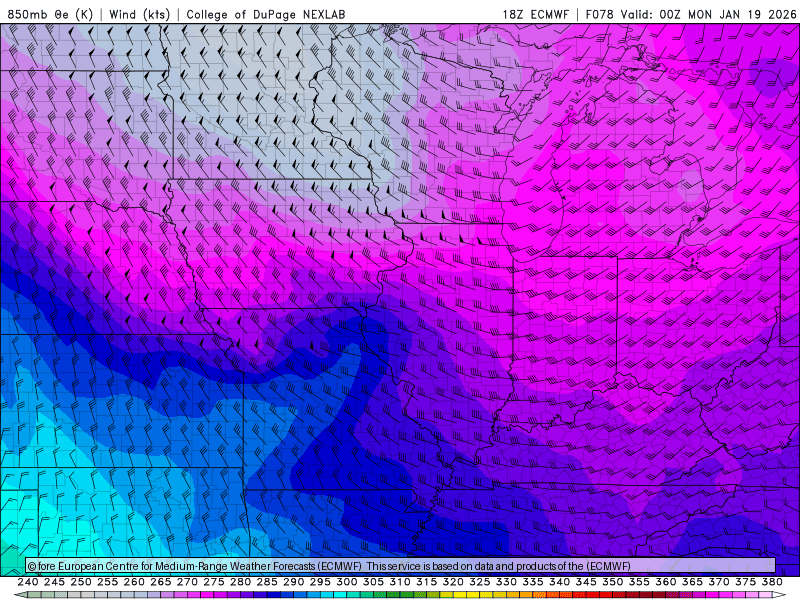Click the 370 value on the color scale
The image size is (800, 600).
click(x=718, y=582)
